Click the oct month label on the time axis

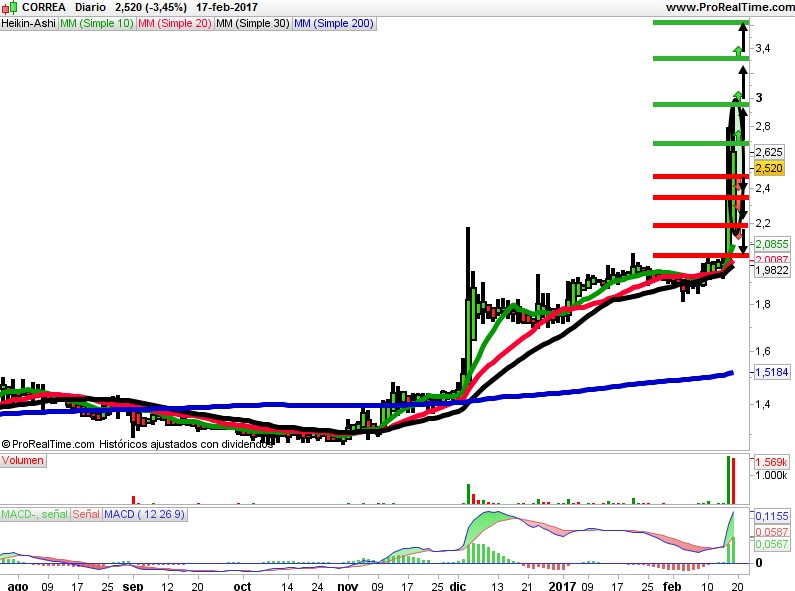point(242,586)
